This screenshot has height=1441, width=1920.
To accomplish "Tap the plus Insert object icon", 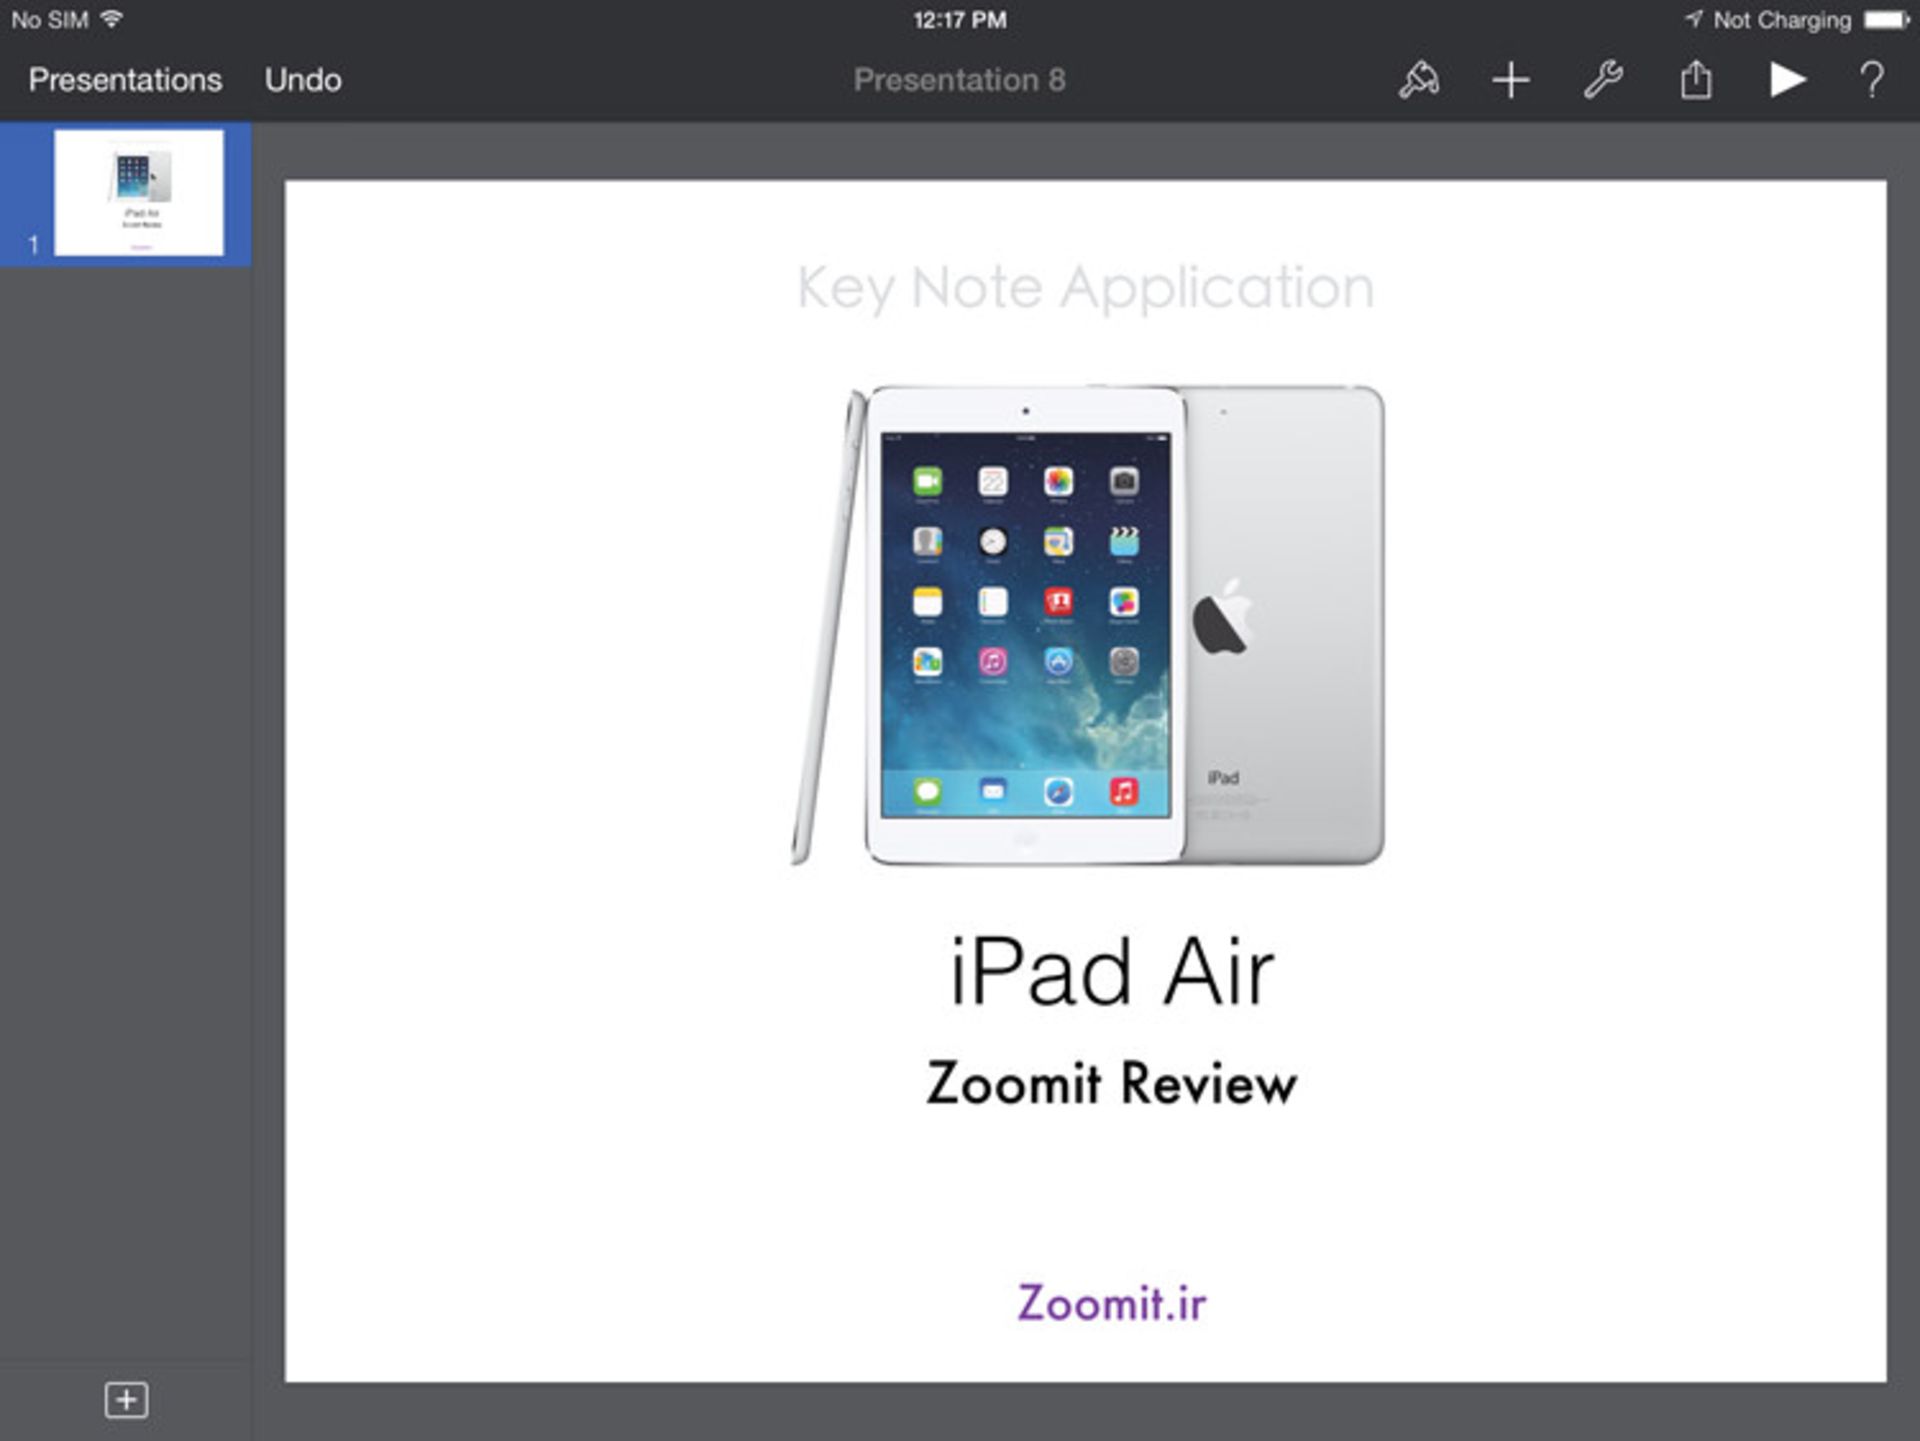I will (x=1510, y=80).
